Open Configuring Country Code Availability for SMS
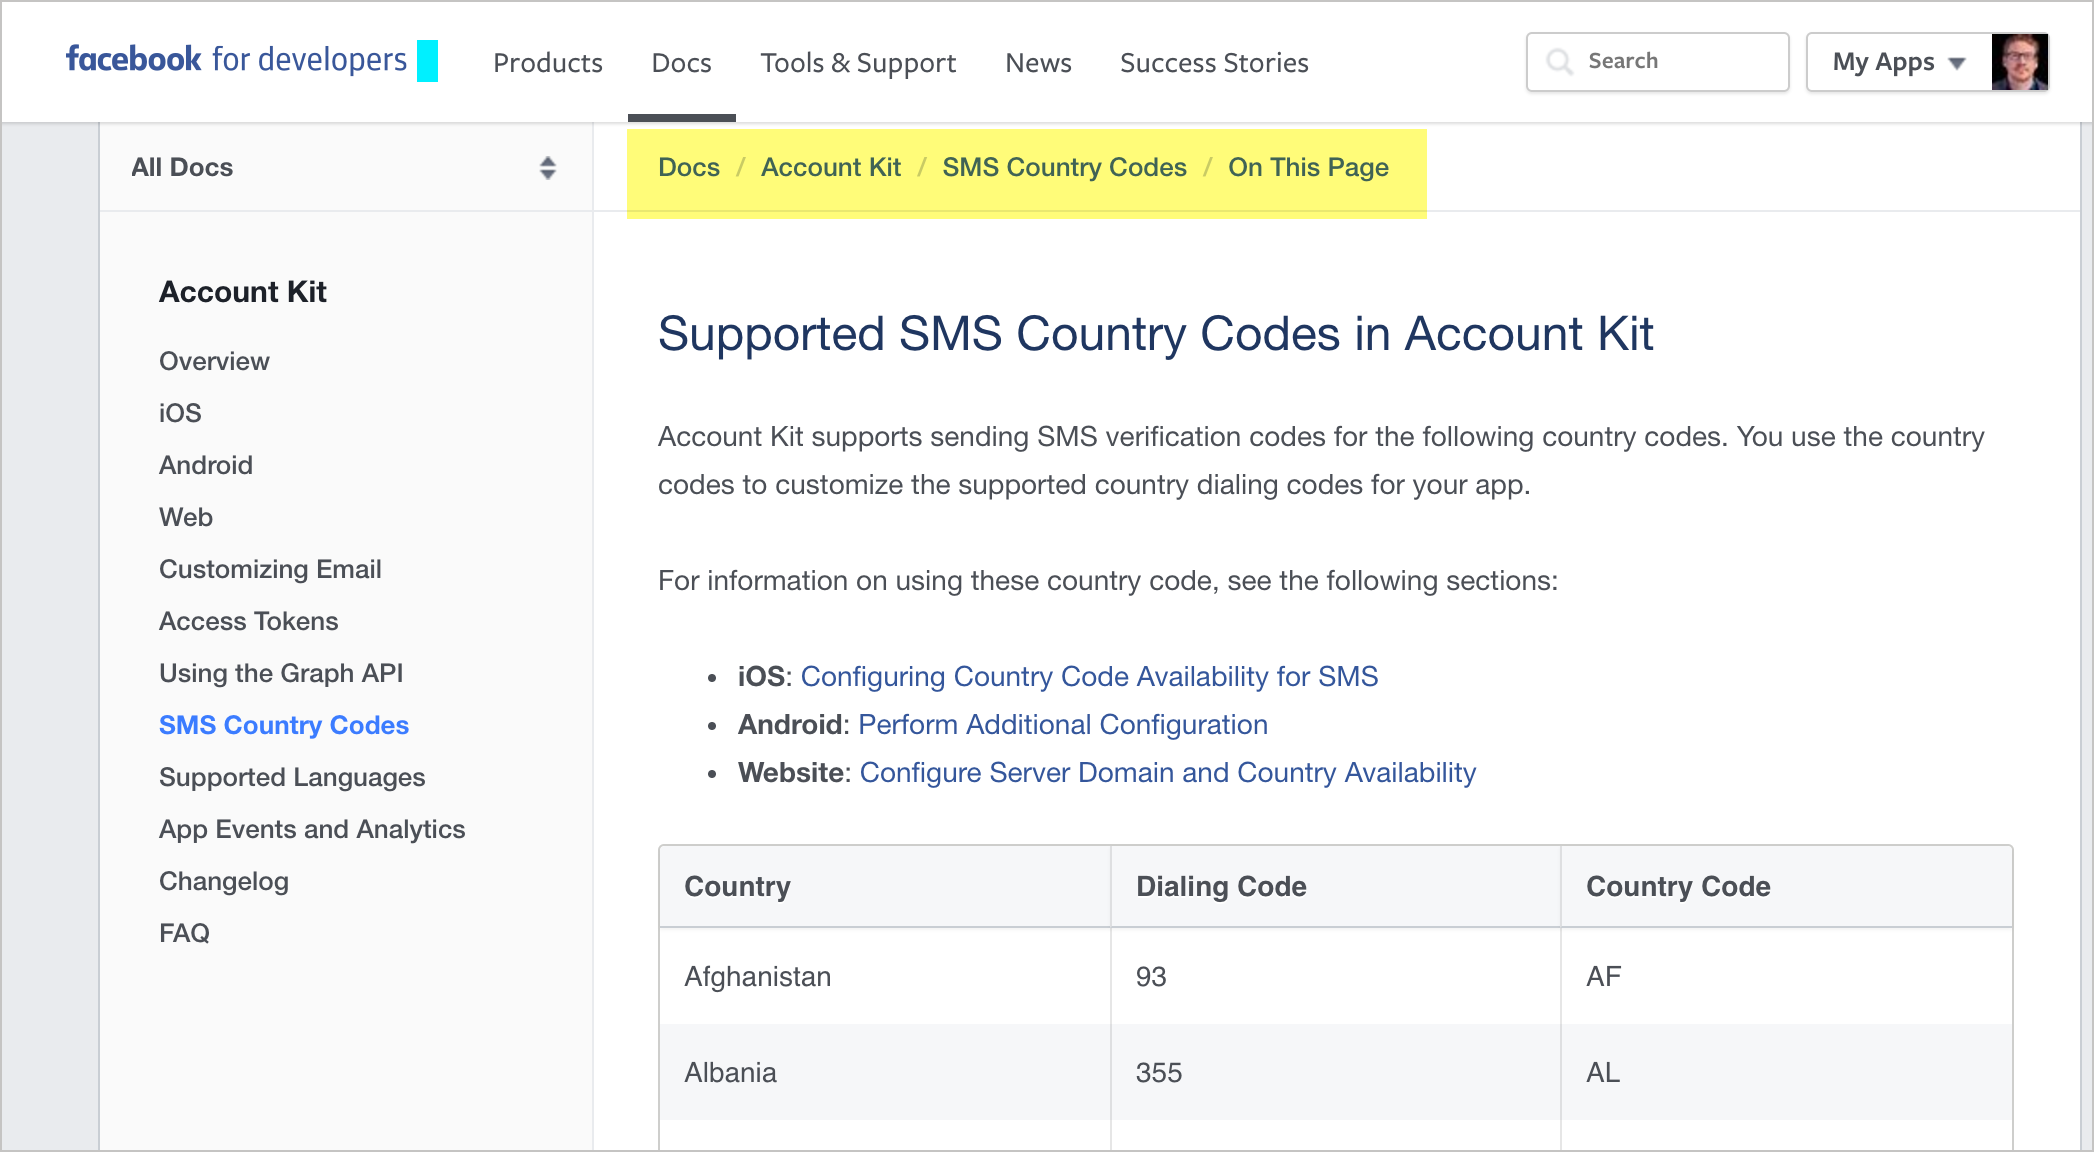2094x1152 pixels. coord(1089,677)
